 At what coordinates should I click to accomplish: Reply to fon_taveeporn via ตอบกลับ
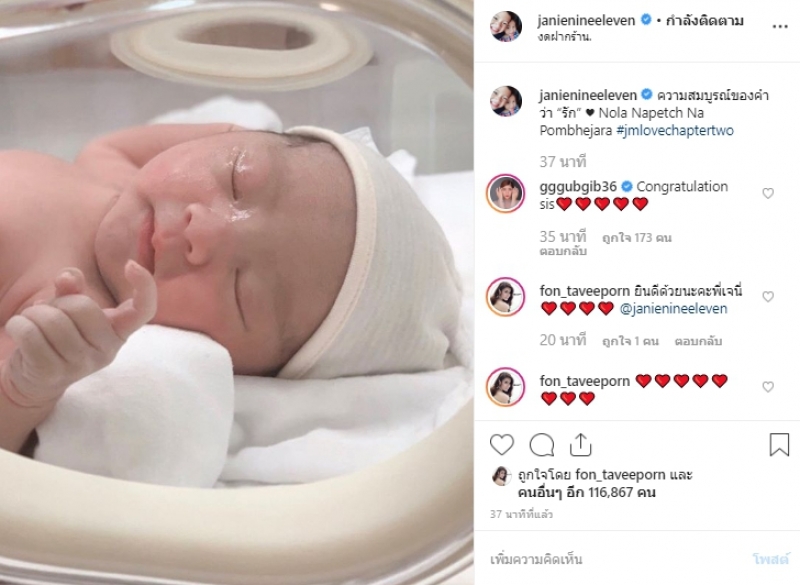pos(698,341)
